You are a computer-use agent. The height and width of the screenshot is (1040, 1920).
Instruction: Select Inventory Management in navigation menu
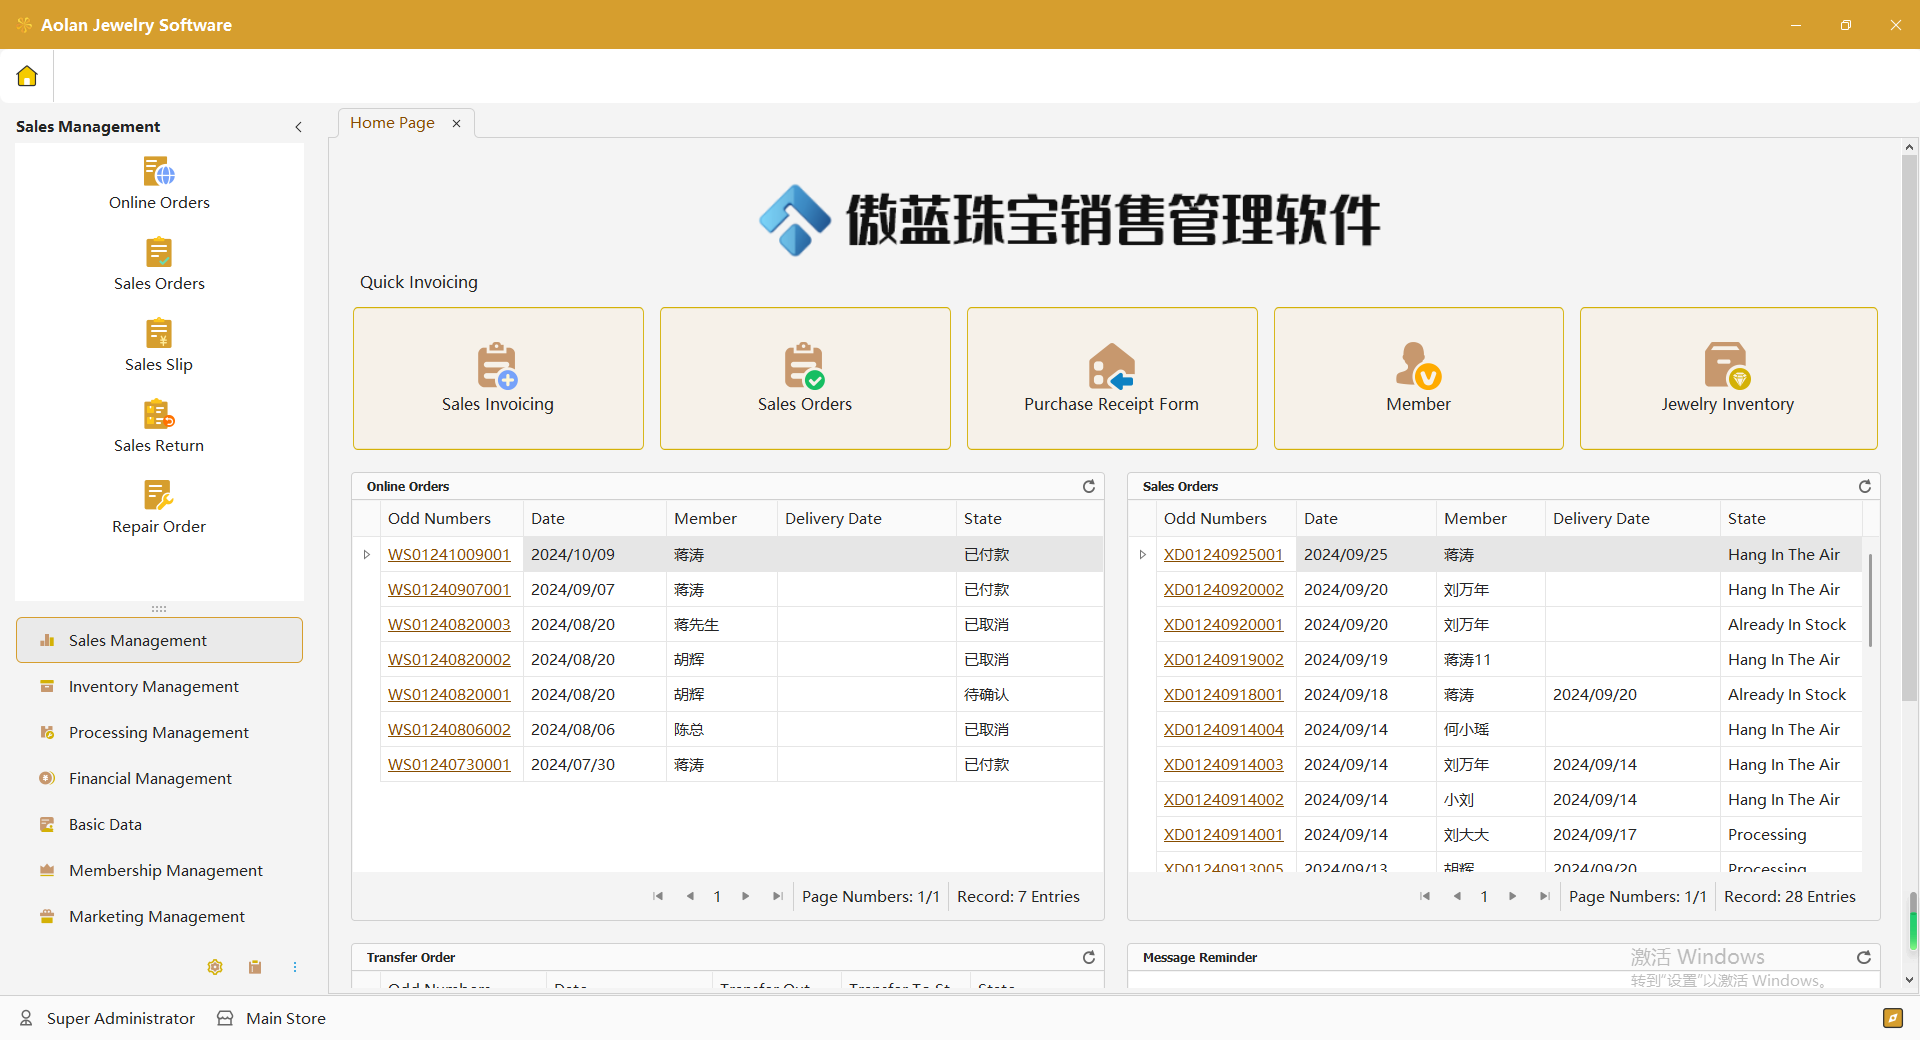[153, 687]
